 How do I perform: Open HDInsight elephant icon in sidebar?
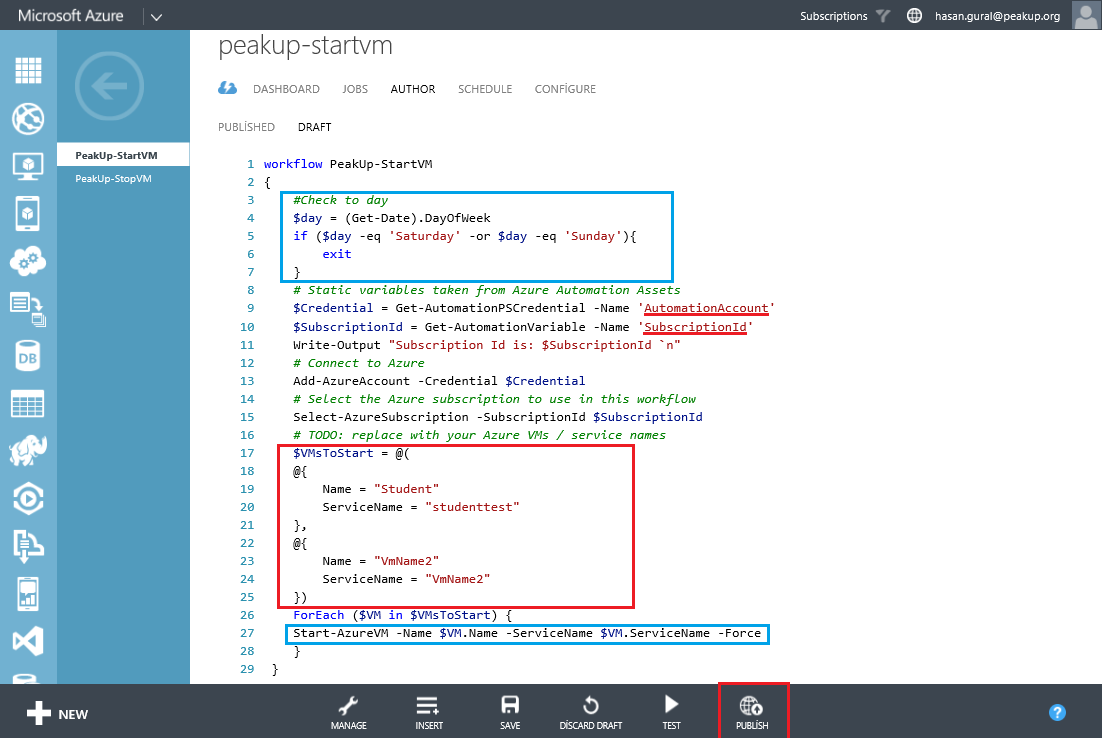pyautogui.click(x=28, y=449)
